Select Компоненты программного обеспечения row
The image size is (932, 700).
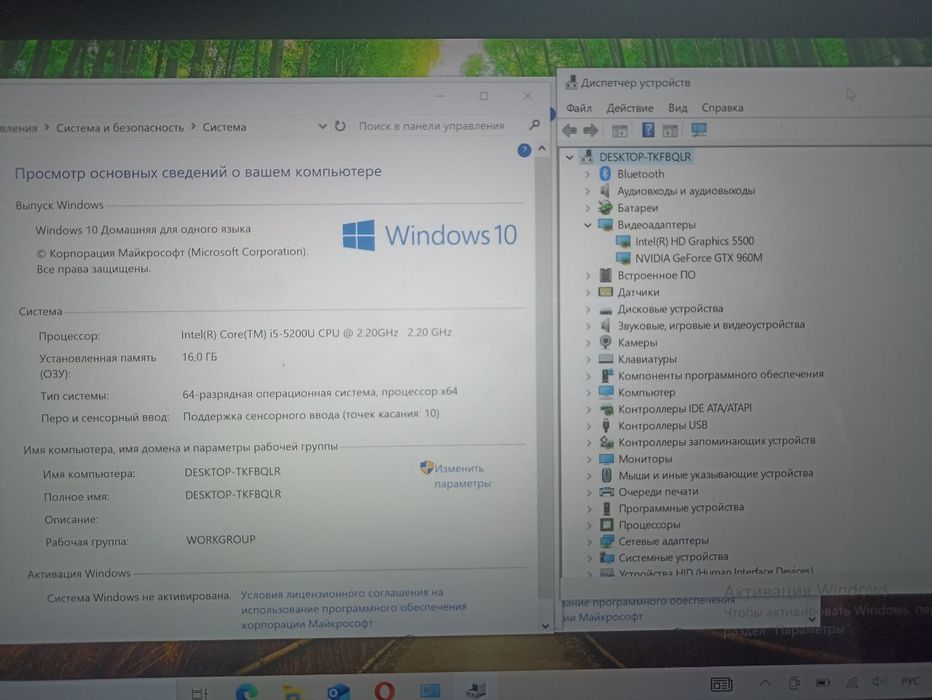tap(720, 375)
